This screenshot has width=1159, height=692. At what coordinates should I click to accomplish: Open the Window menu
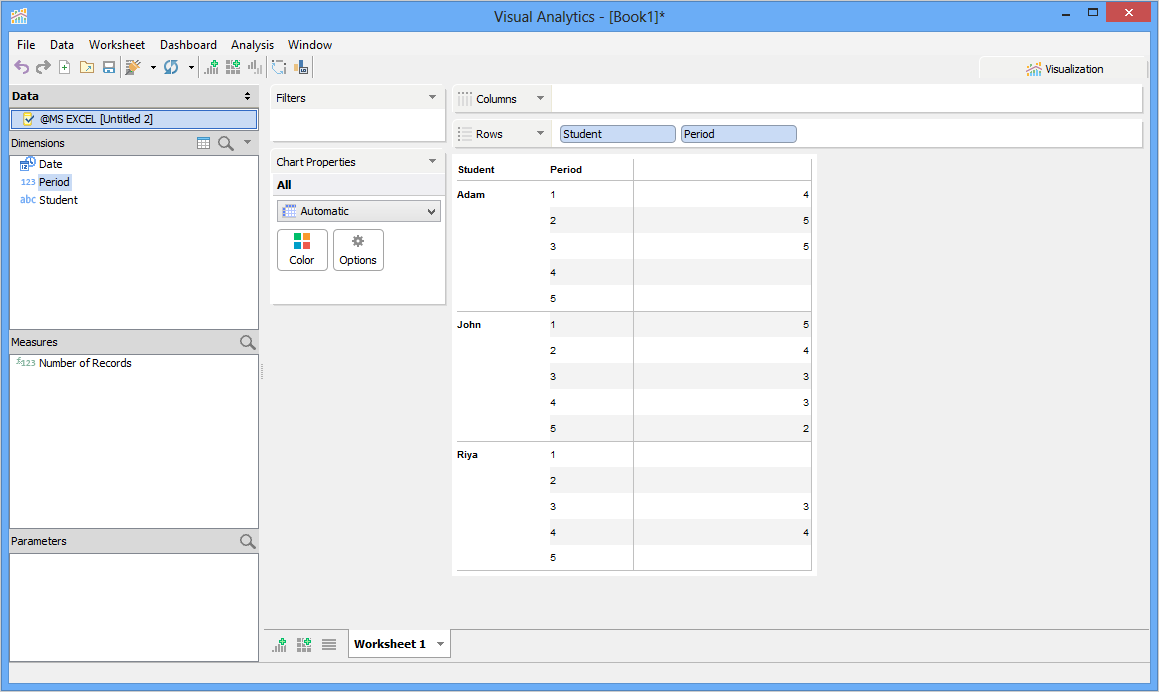pyautogui.click(x=310, y=44)
